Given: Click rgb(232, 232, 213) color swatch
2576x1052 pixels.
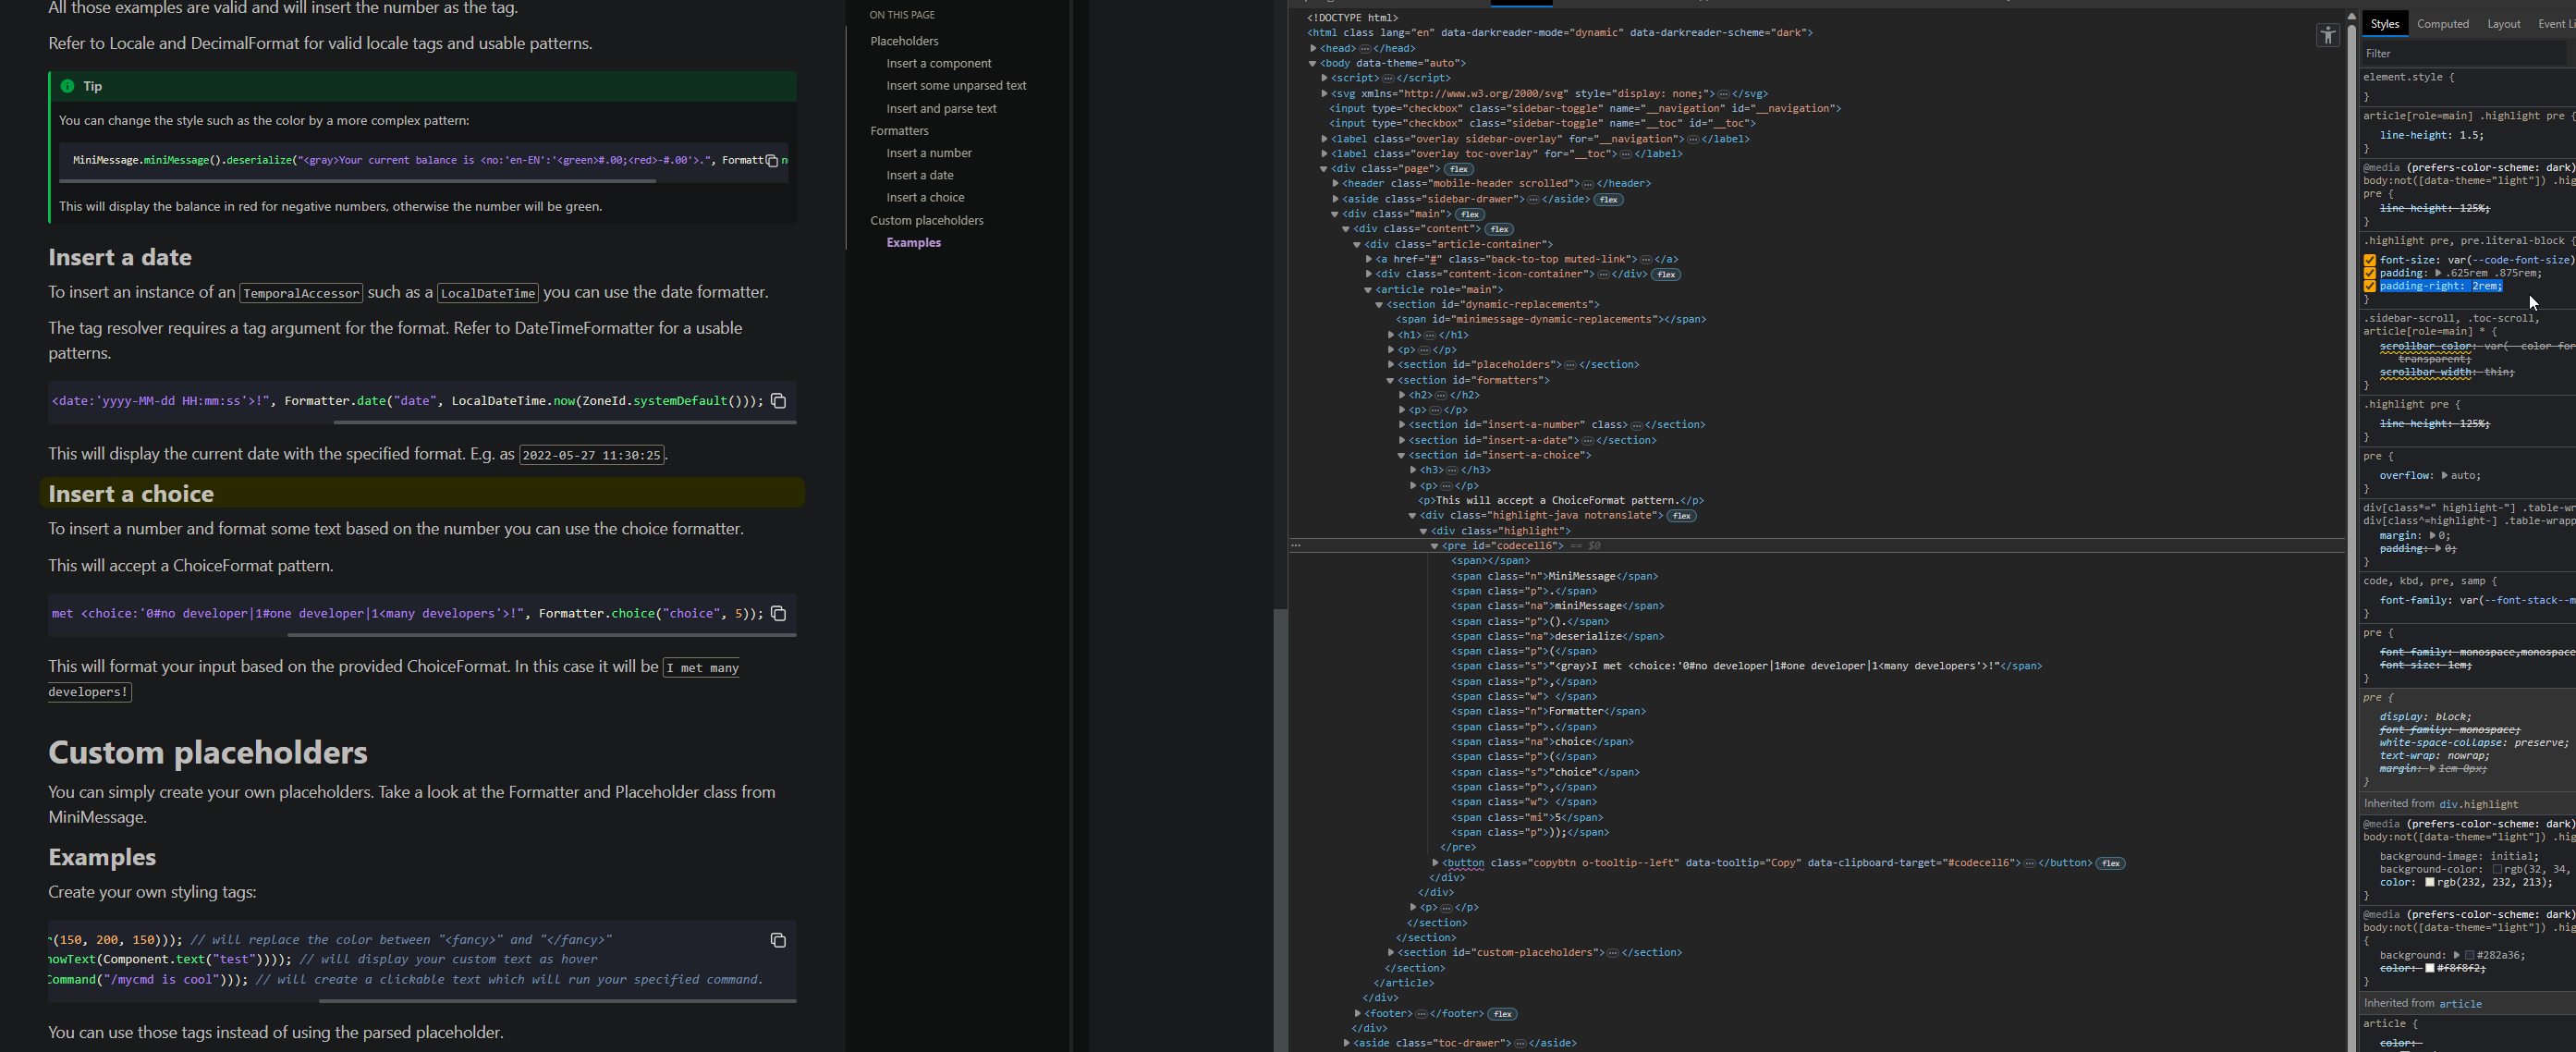Looking at the screenshot, I should point(2429,882).
